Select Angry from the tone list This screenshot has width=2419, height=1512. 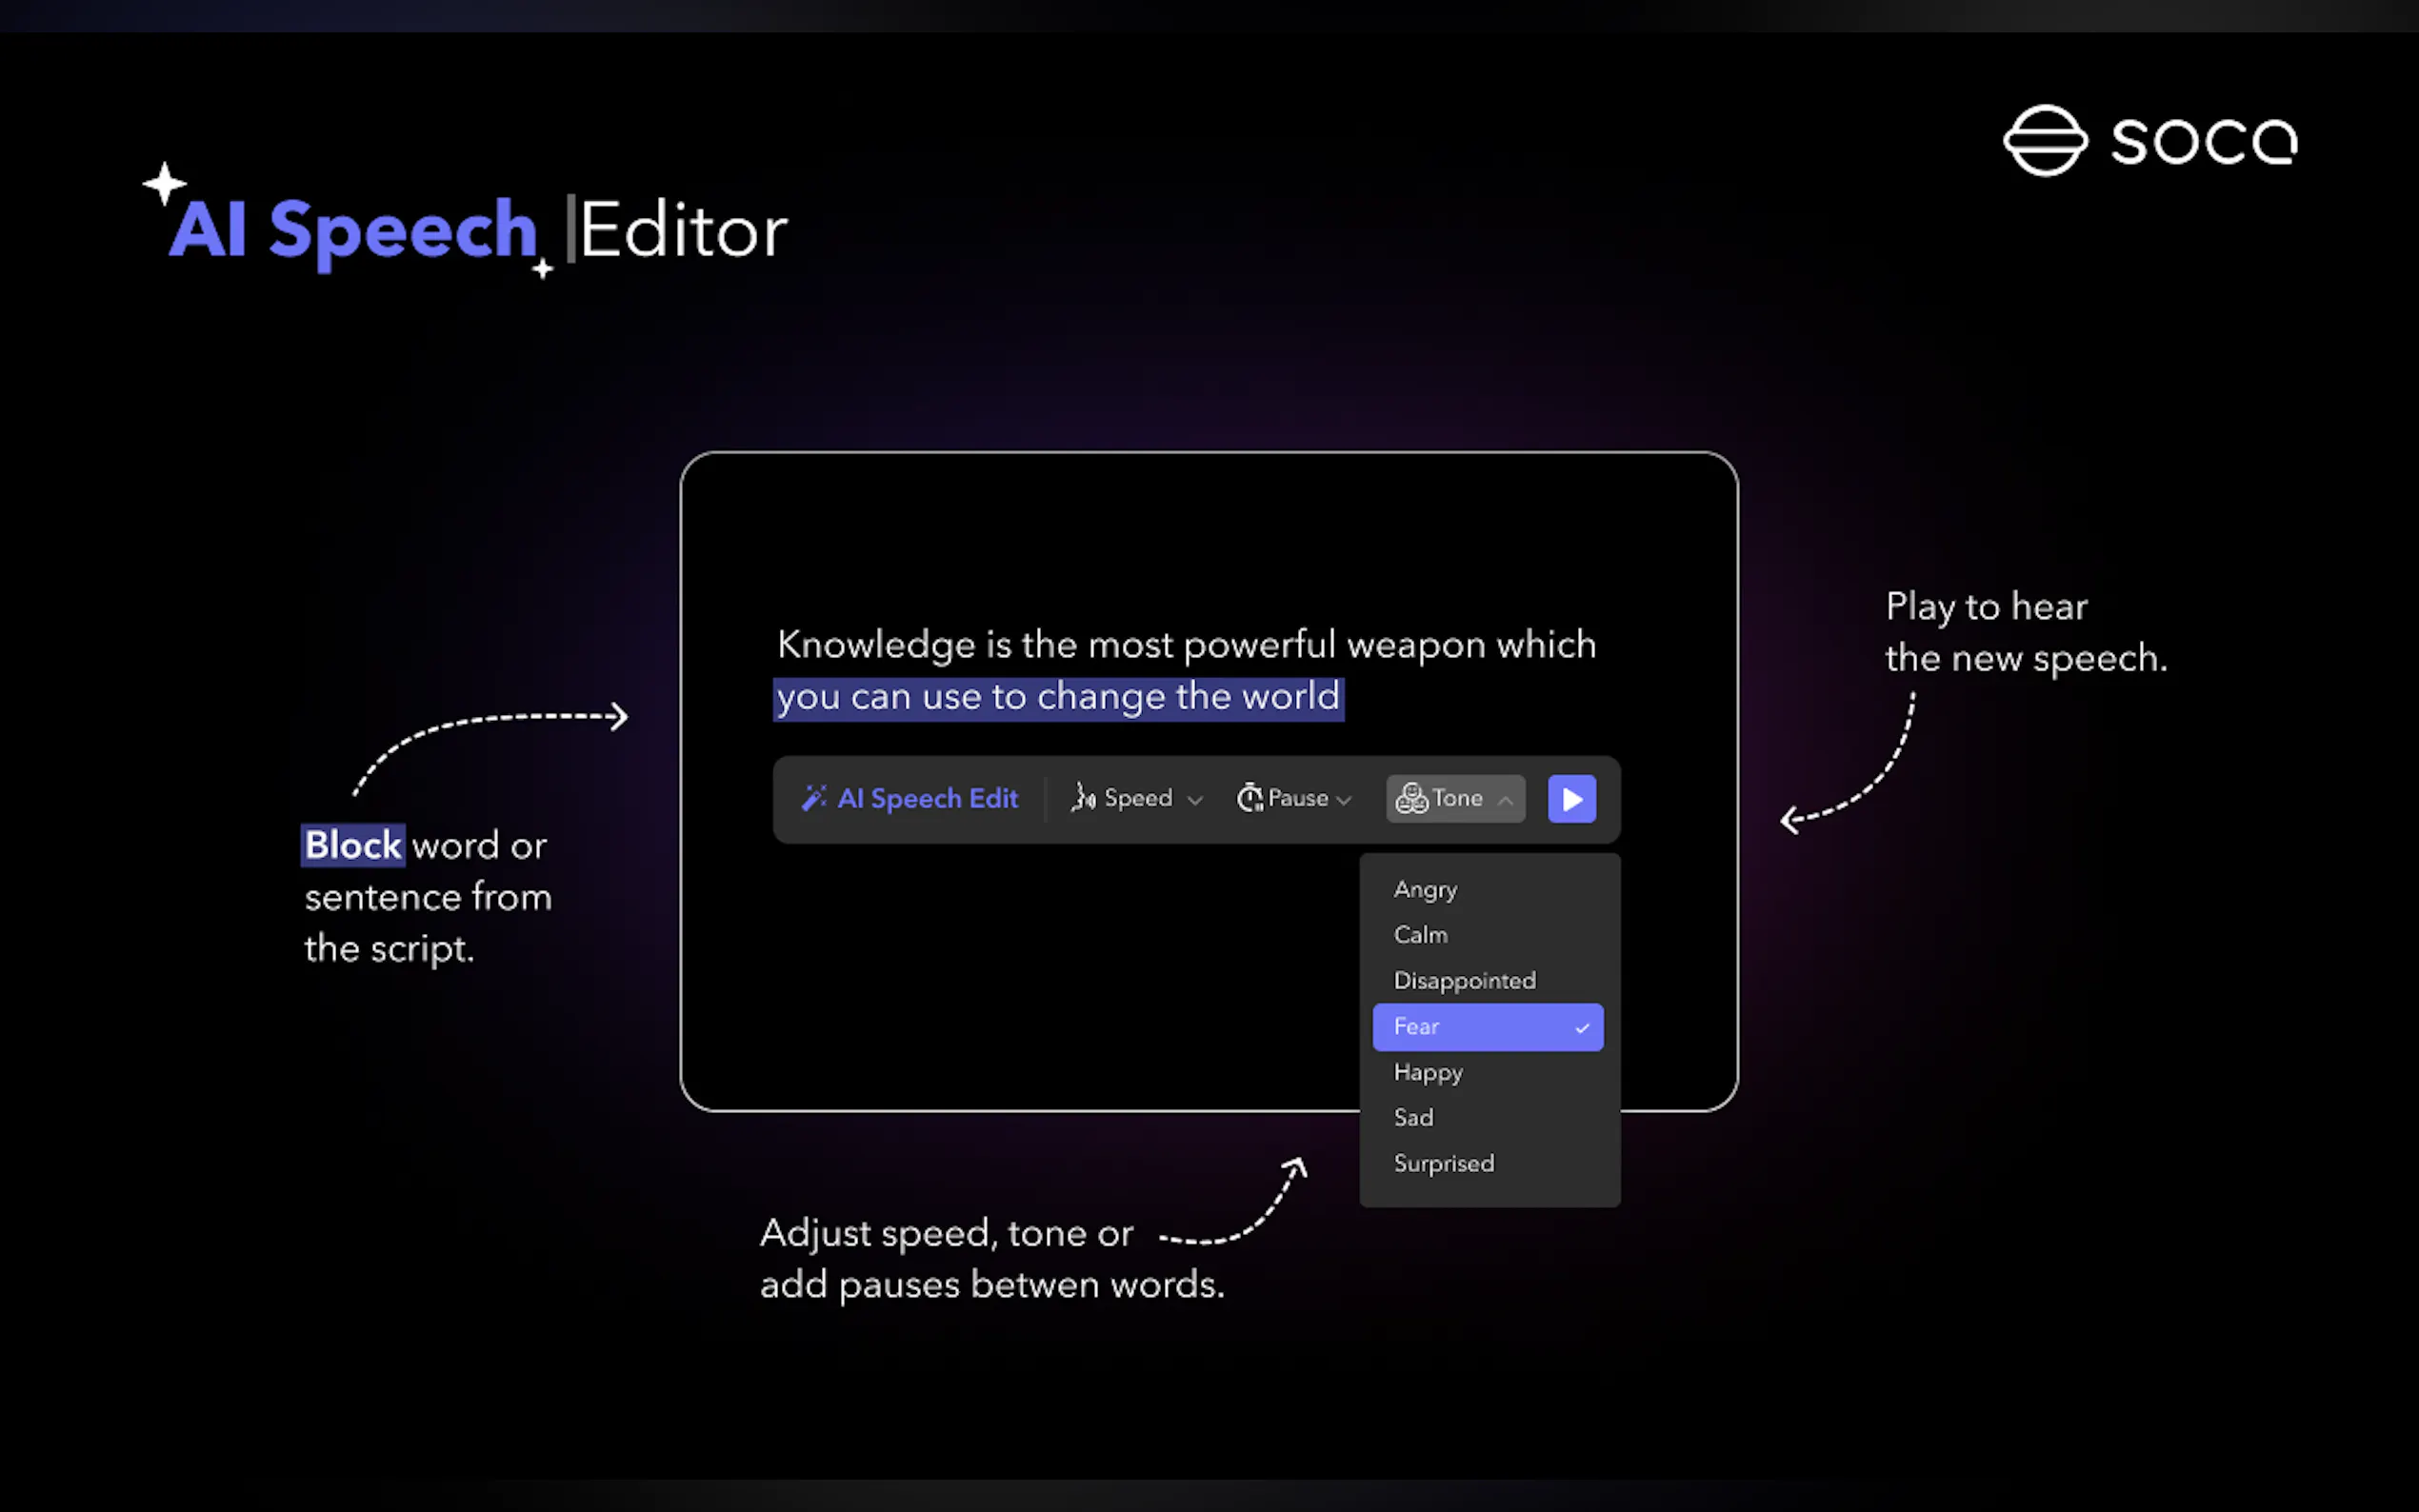pyautogui.click(x=1425, y=889)
